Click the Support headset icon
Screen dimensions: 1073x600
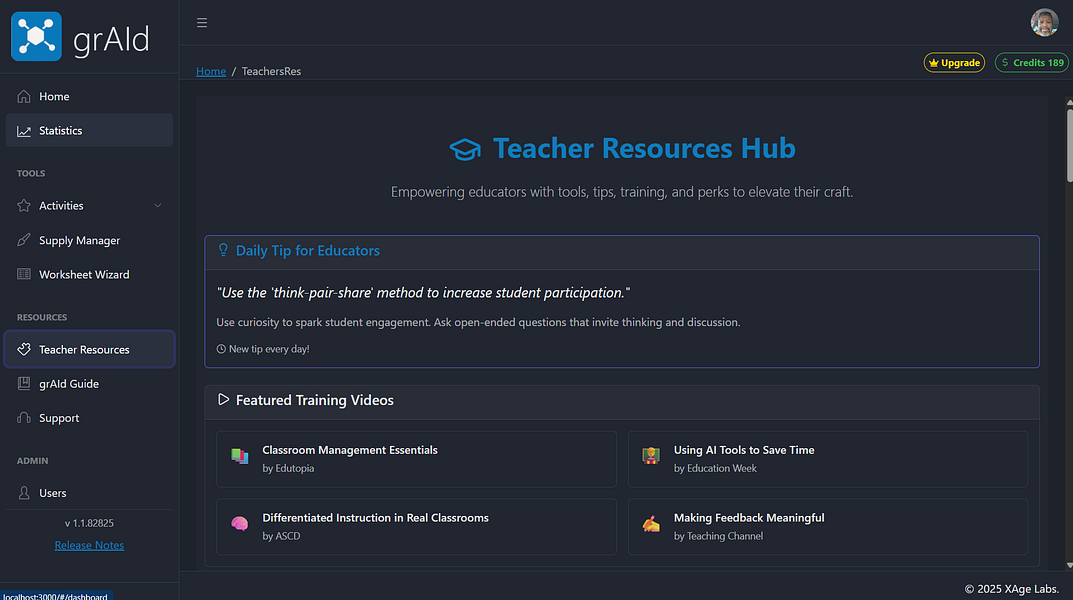[24, 418]
